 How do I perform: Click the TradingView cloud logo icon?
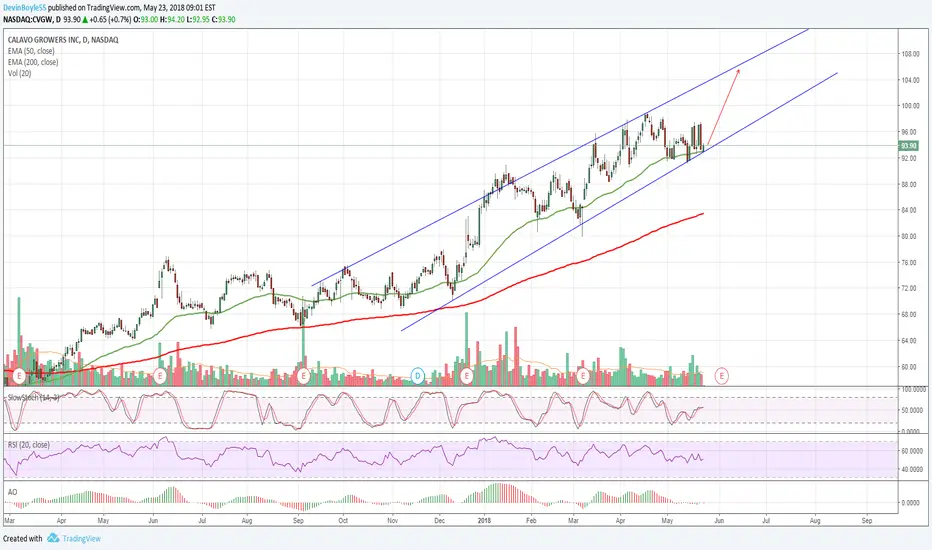tap(53, 538)
